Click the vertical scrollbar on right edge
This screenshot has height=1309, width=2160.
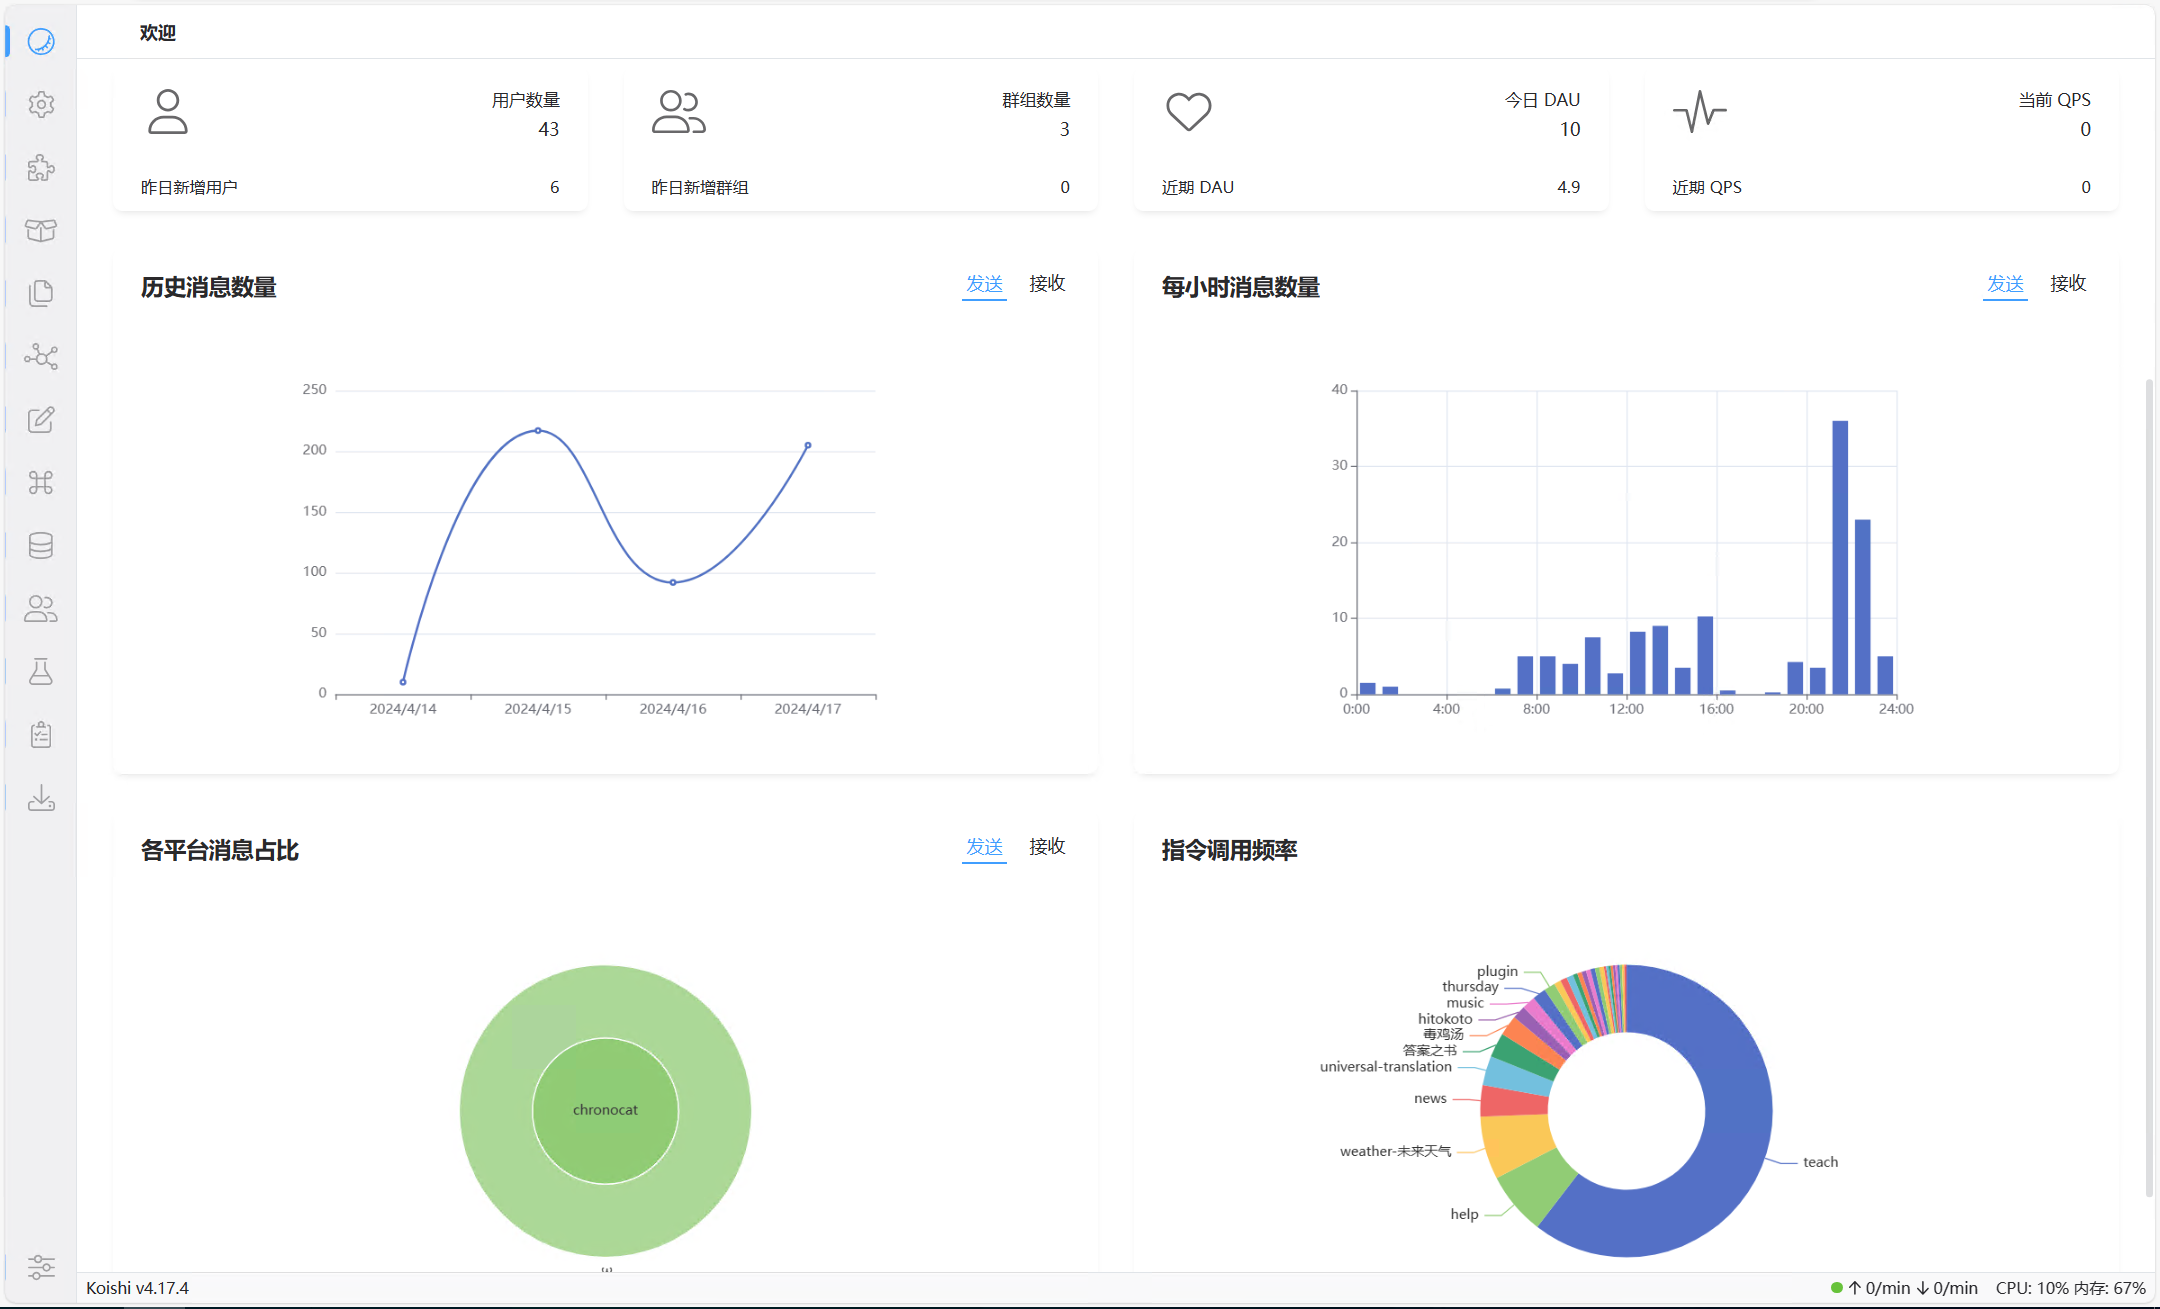(2149, 787)
